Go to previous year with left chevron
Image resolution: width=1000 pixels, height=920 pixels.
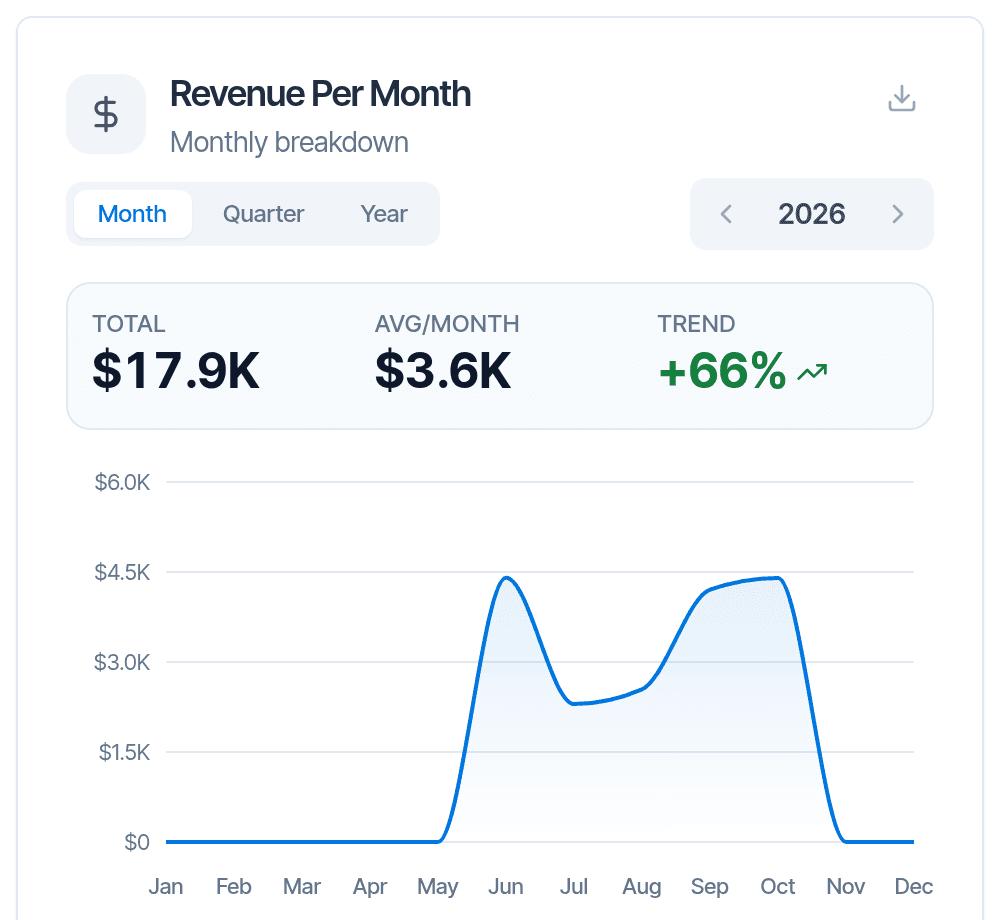(726, 214)
